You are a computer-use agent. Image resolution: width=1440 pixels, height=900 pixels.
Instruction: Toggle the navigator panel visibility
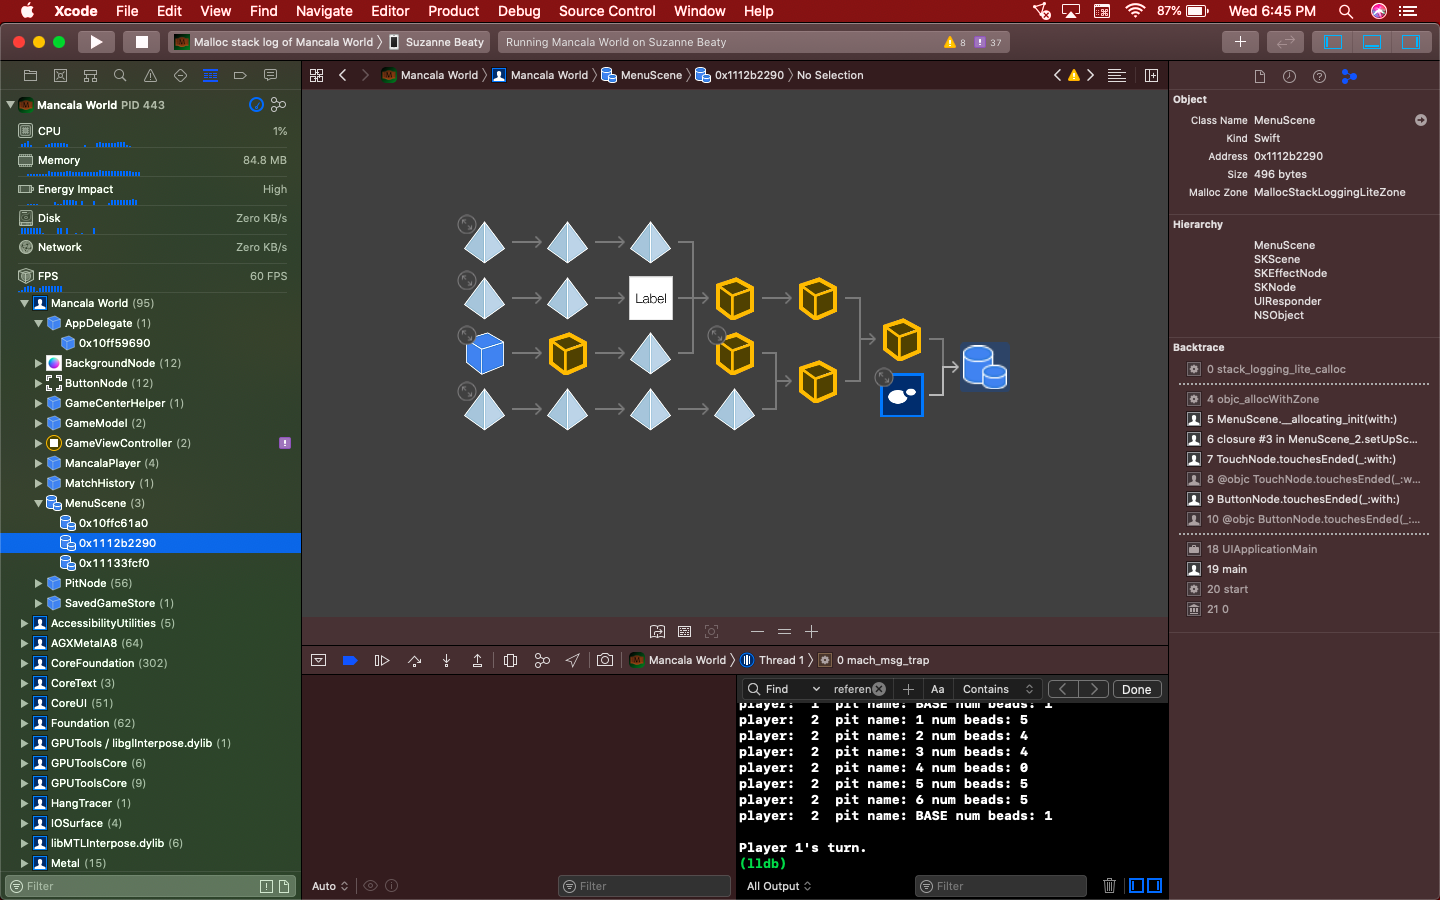click(1333, 42)
